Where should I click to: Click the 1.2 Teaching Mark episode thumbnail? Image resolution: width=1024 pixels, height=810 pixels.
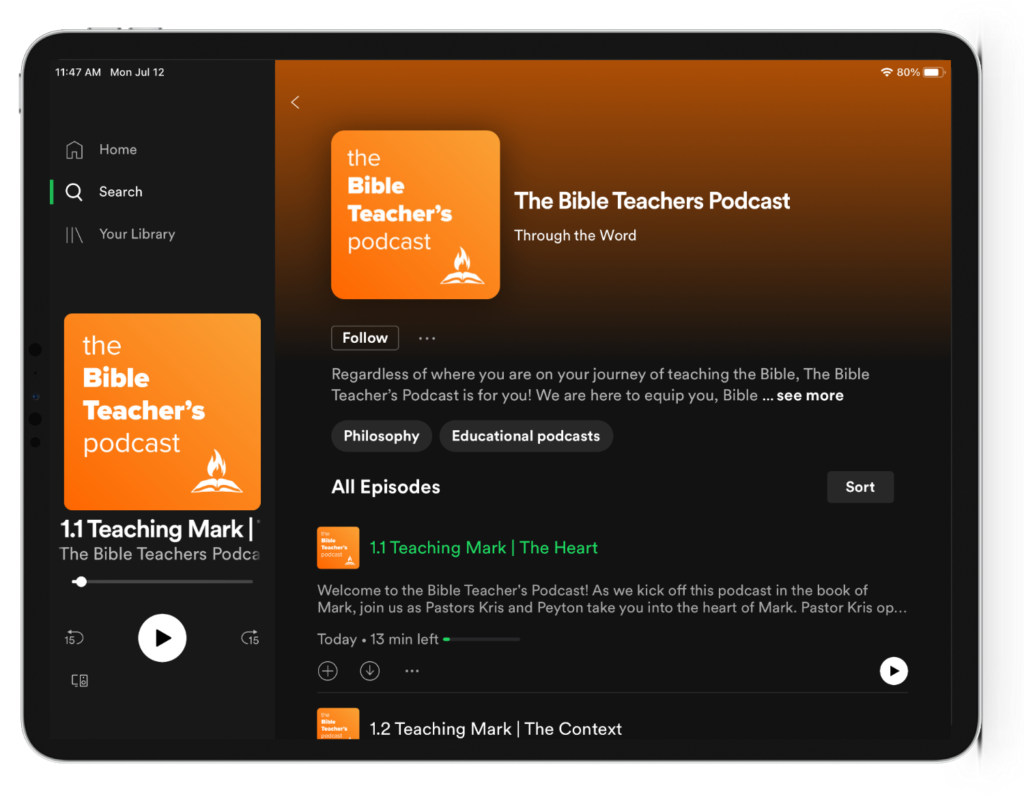point(338,724)
